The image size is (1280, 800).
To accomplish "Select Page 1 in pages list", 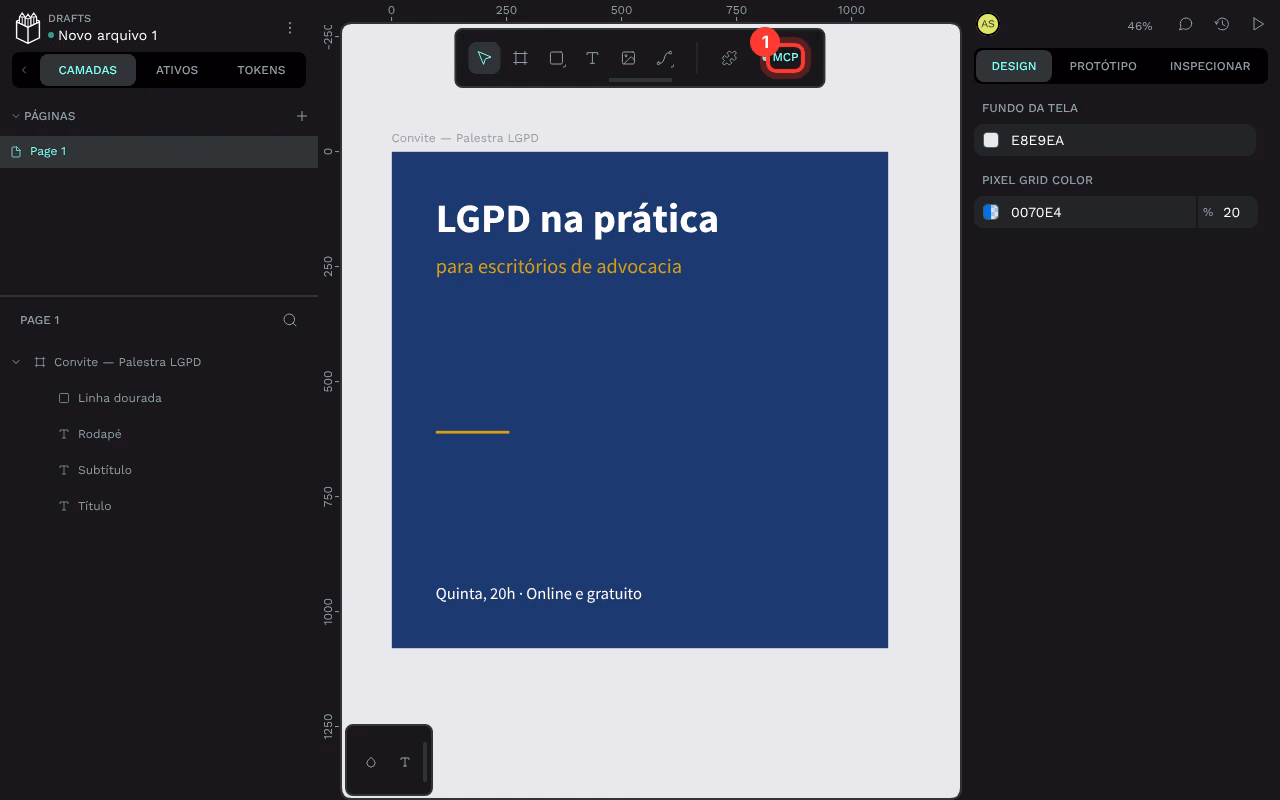I will pyautogui.click(x=159, y=152).
